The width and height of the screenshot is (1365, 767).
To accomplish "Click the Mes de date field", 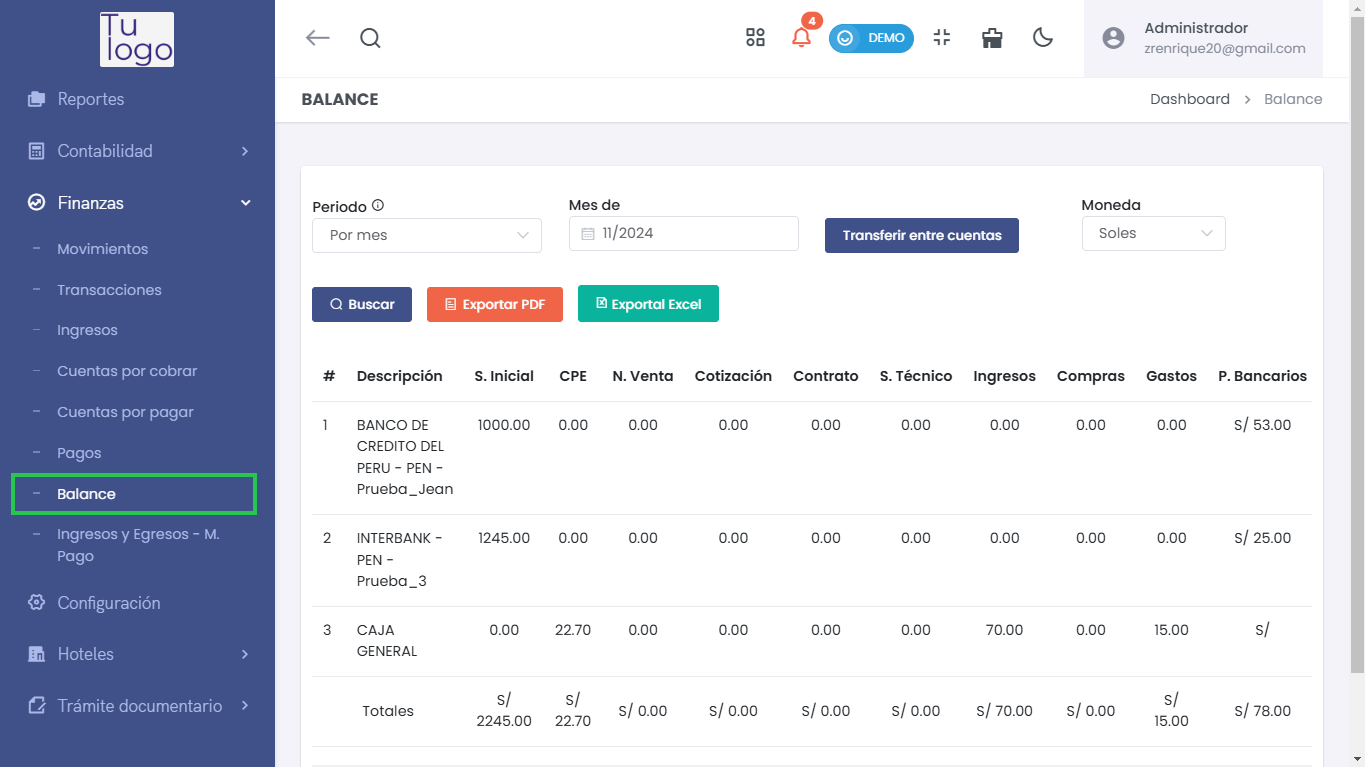I will pos(683,233).
